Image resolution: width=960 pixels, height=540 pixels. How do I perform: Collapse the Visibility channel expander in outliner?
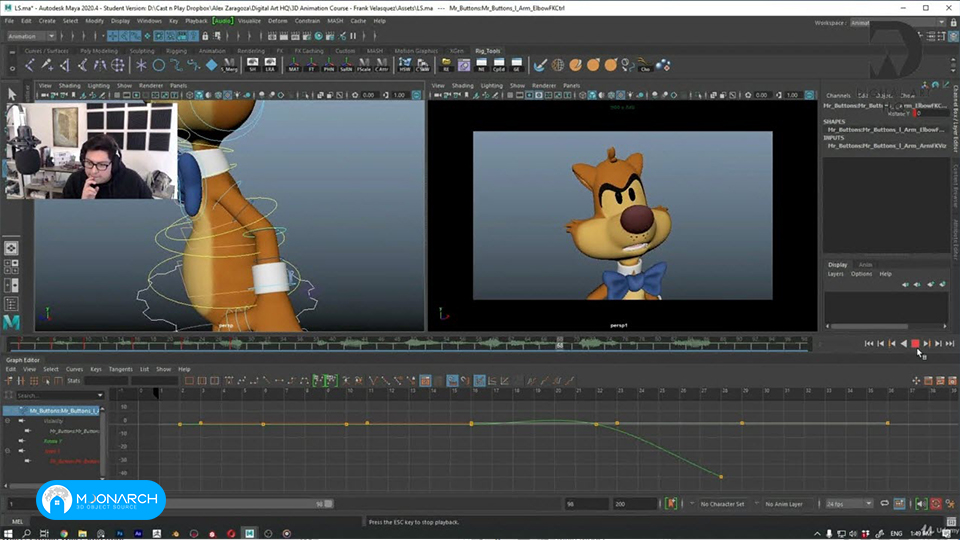tap(8, 421)
